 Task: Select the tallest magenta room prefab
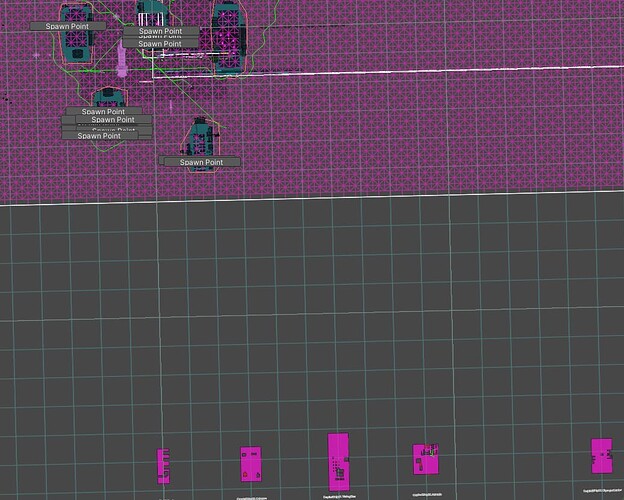pyautogui.click(x=338, y=462)
